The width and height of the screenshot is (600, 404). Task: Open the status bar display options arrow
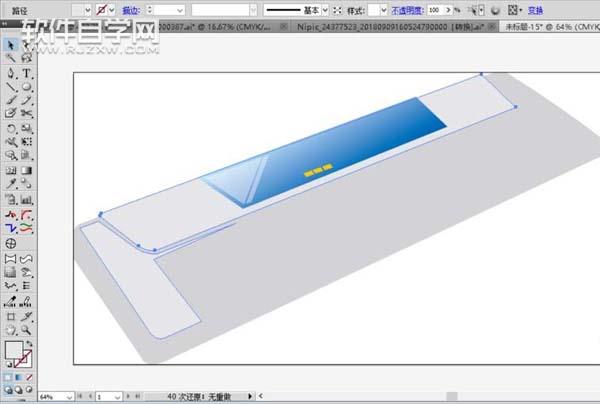250,396
